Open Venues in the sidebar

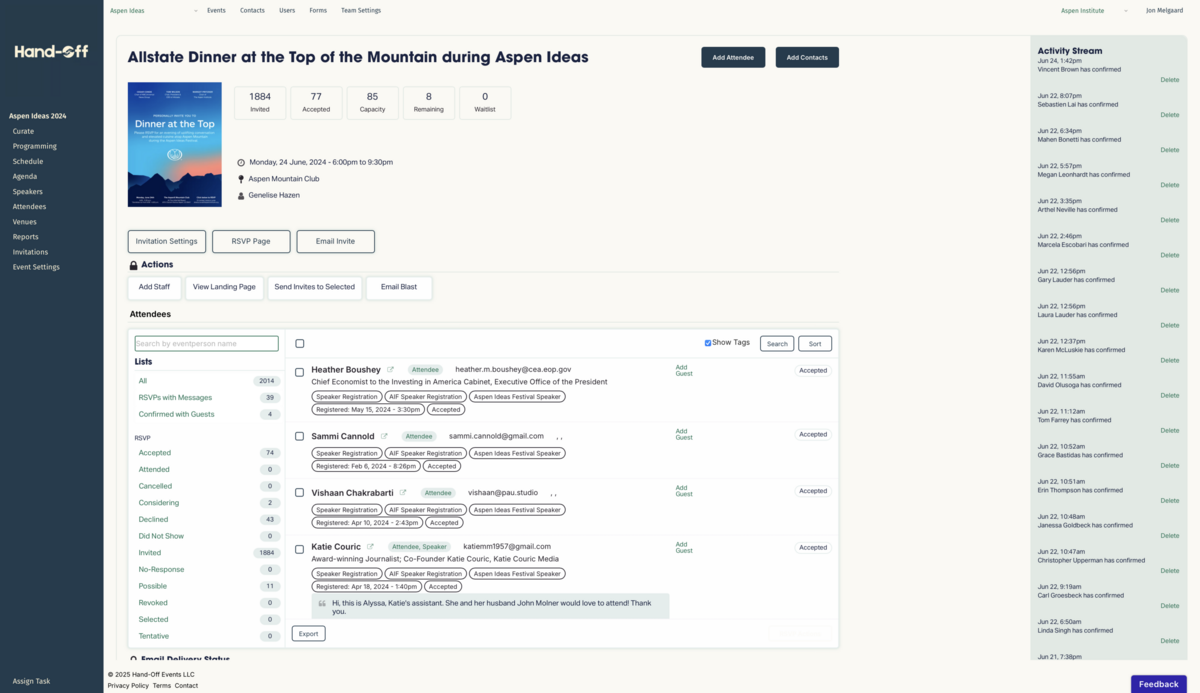pyautogui.click(x=25, y=222)
